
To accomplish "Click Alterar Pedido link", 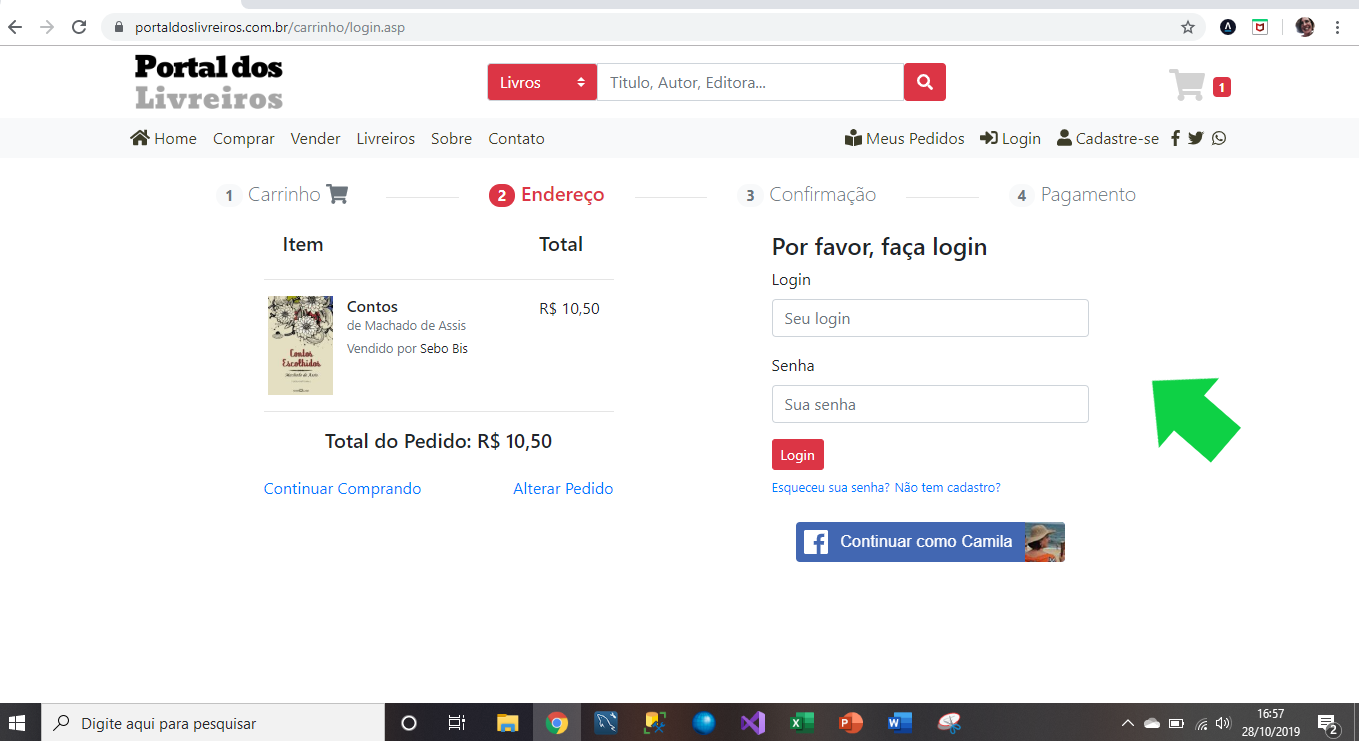I will tap(563, 489).
